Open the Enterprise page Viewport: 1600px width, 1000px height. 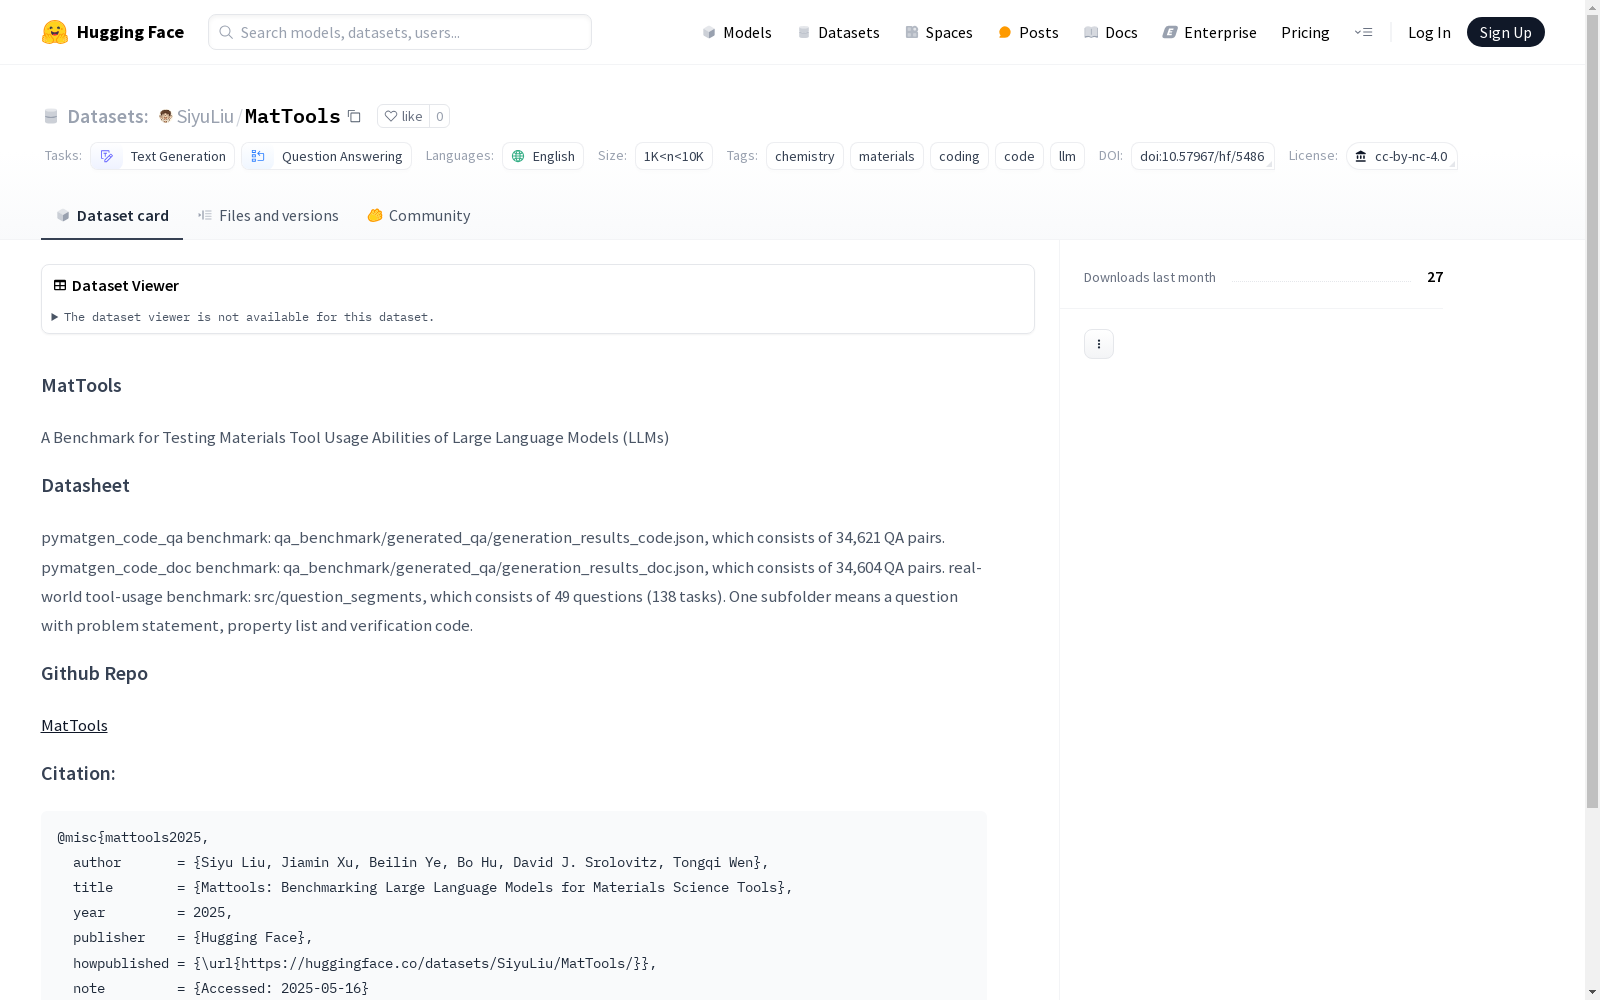click(x=1209, y=32)
